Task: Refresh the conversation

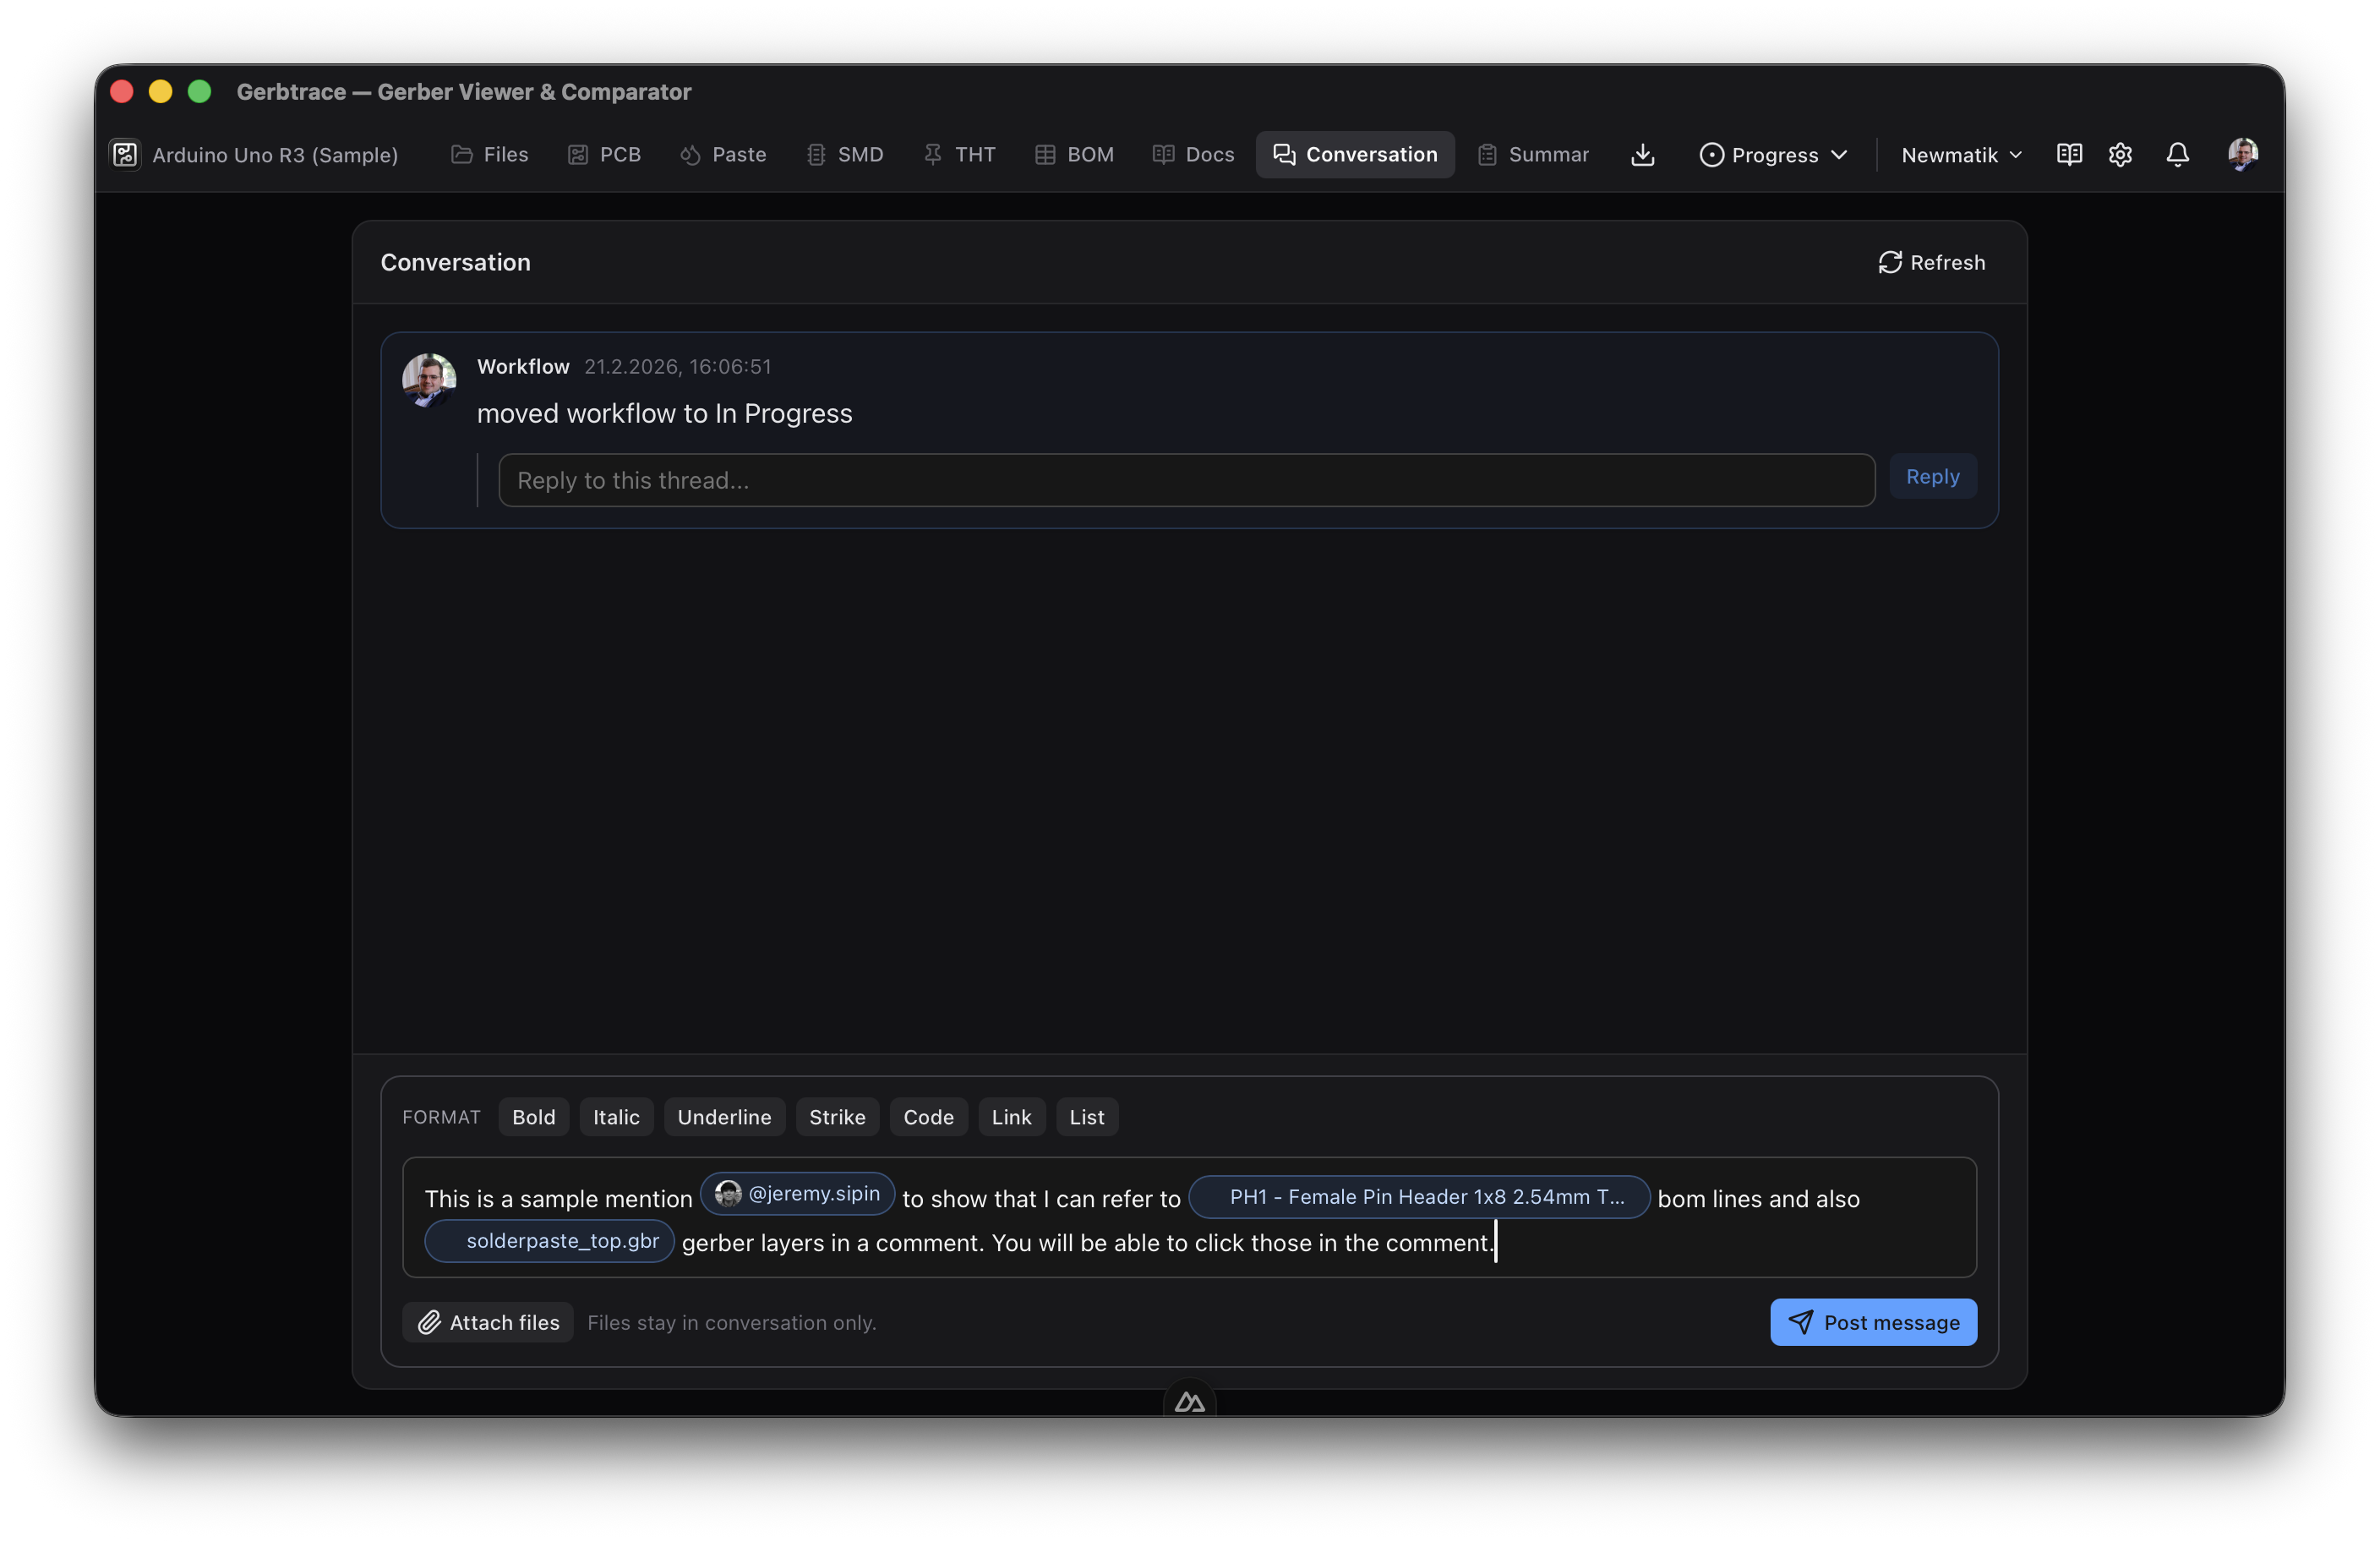Action: [1931, 262]
